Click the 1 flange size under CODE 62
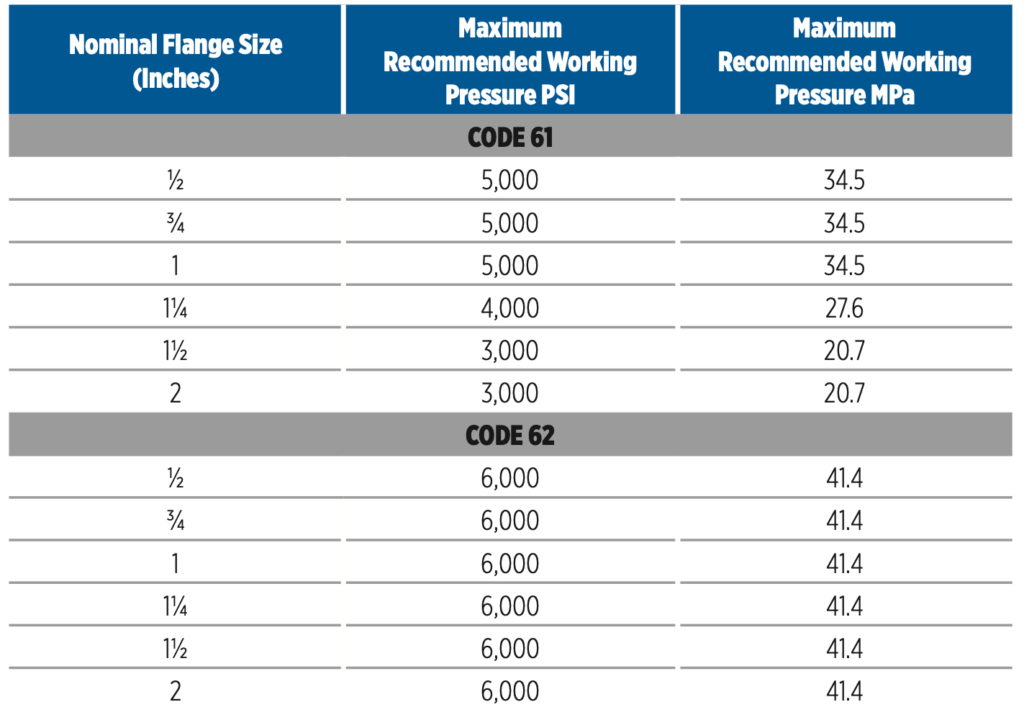 point(175,563)
